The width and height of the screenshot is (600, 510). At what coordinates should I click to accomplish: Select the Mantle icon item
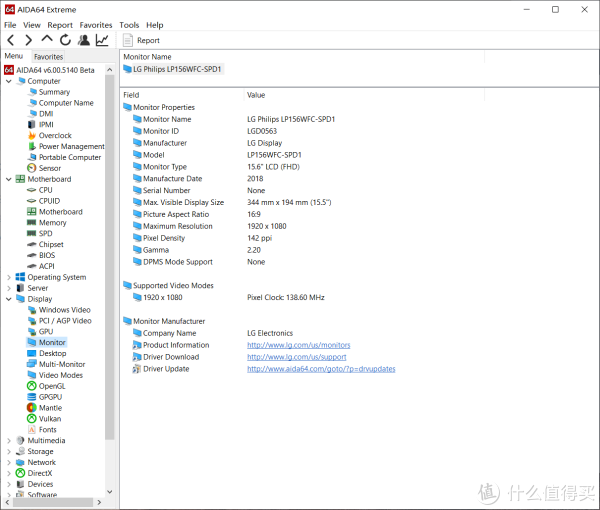coord(32,408)
